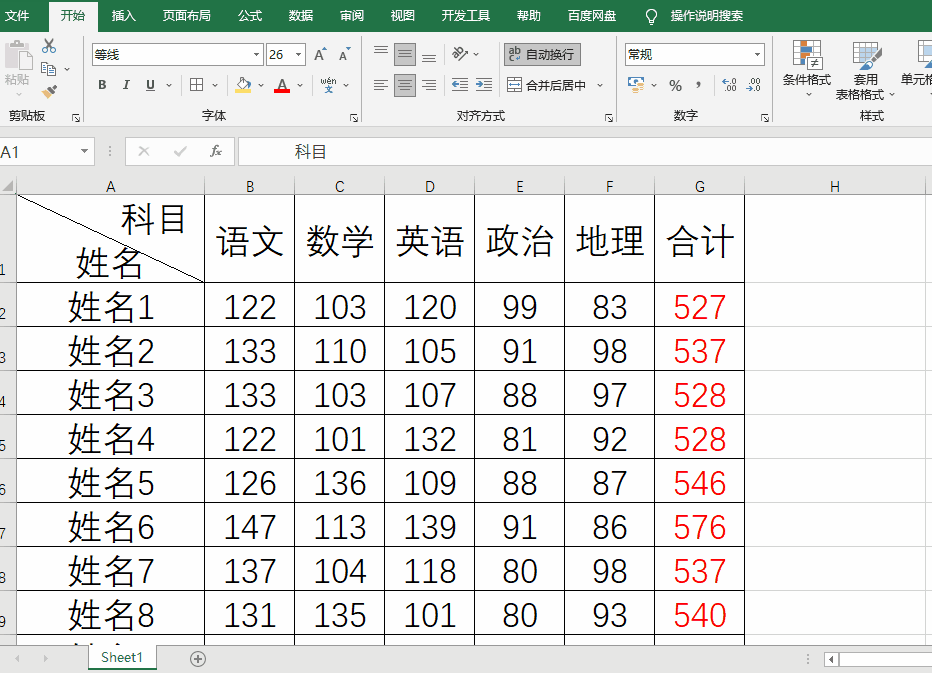Click the Insert Function fx button
Viewport: 932px width, 673px height.
[216, 152]
